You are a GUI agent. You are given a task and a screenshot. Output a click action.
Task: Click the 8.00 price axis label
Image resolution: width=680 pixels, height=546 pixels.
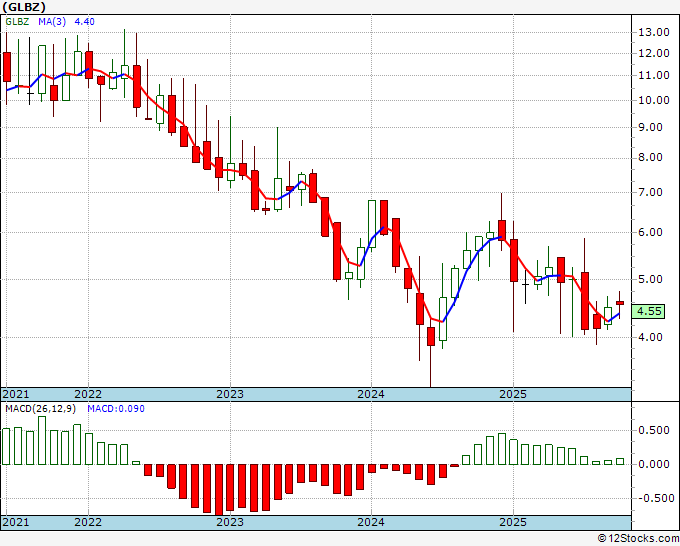click(x=651, y=157)
